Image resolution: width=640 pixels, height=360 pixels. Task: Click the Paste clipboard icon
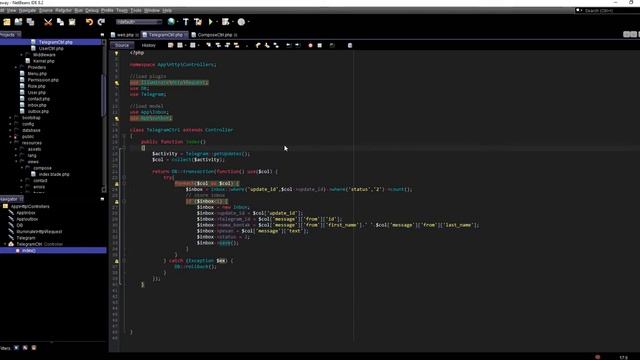72,22
